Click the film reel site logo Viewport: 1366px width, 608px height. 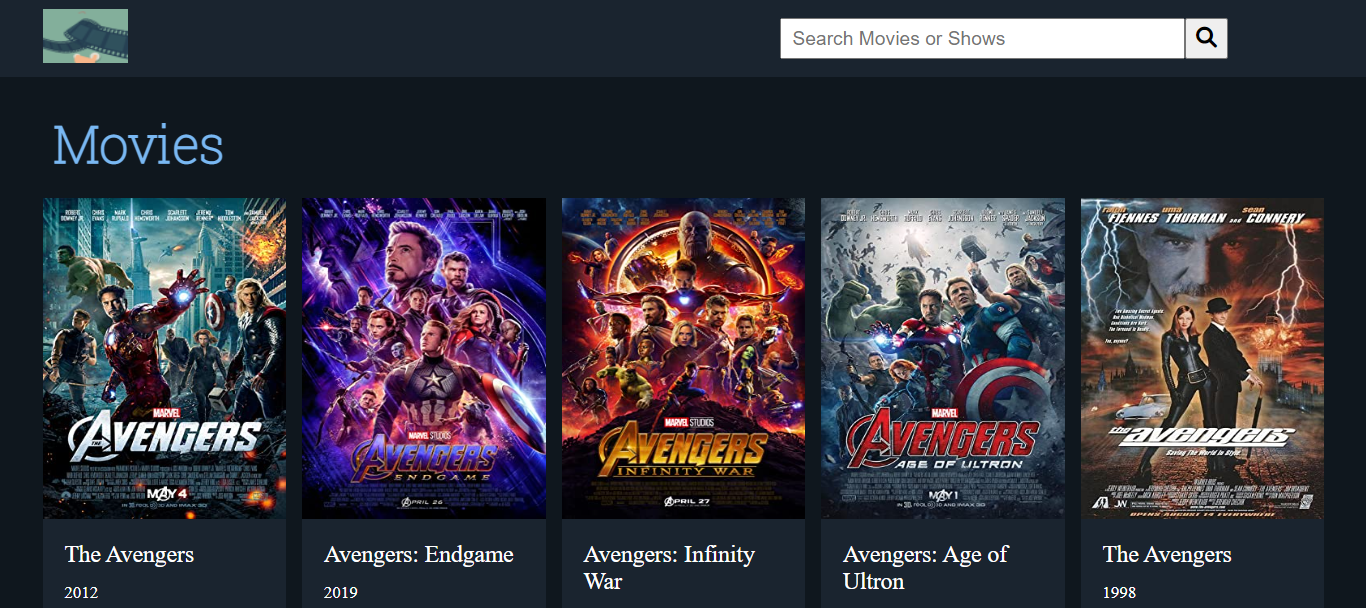(85, 36)
